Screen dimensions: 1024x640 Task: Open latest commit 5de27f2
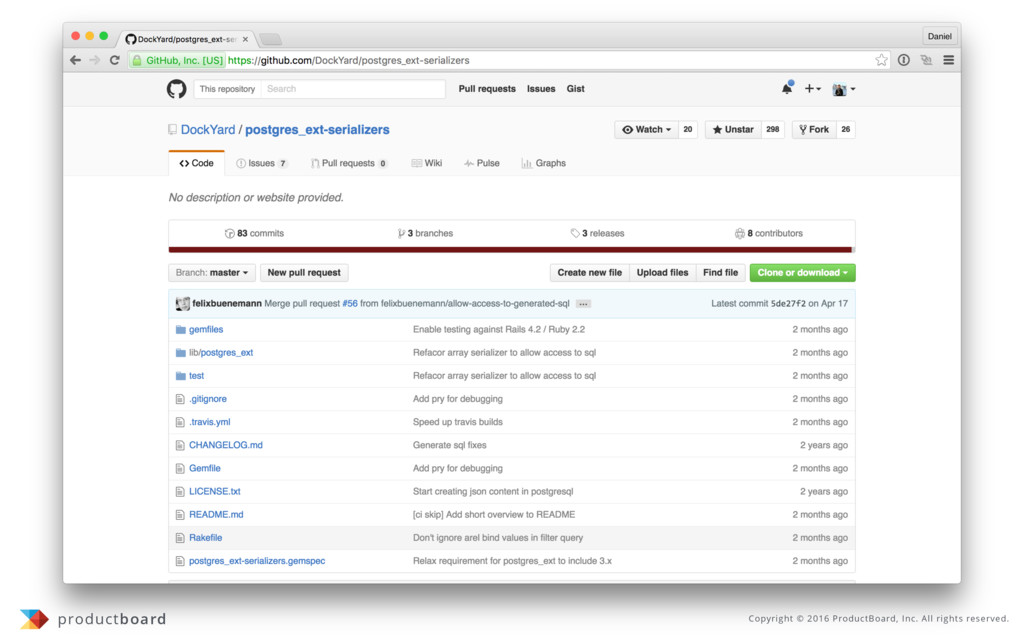coord(788,304)
